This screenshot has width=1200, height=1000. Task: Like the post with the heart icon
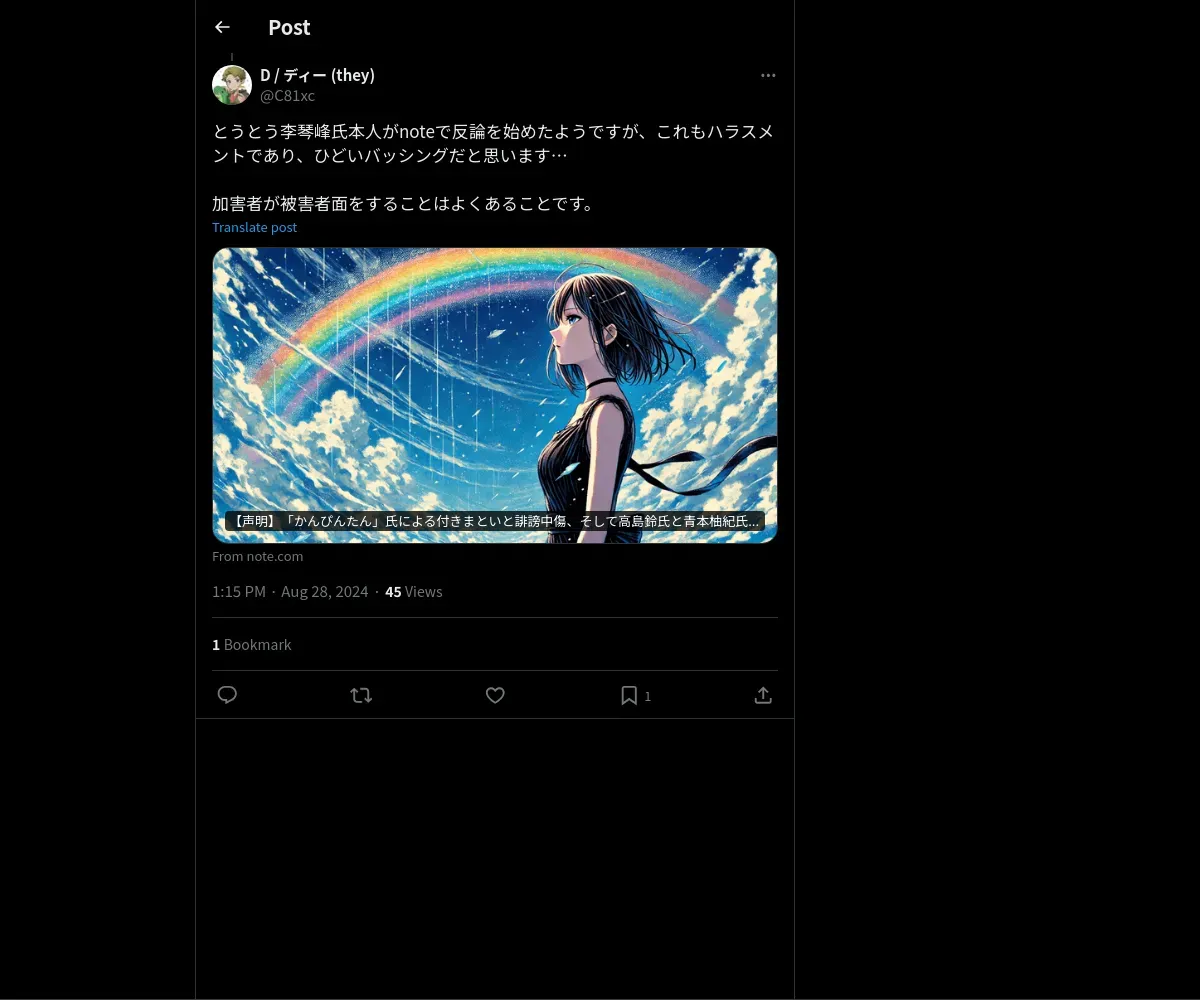click(x=495, y=695)
